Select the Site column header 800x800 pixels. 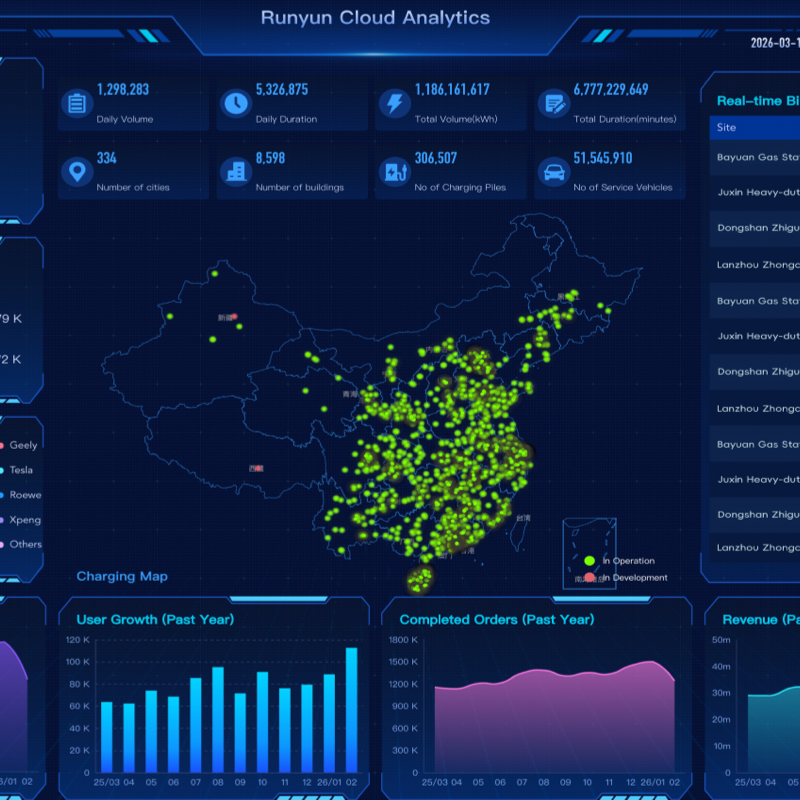pyautogui.click(x=728, y=127)
